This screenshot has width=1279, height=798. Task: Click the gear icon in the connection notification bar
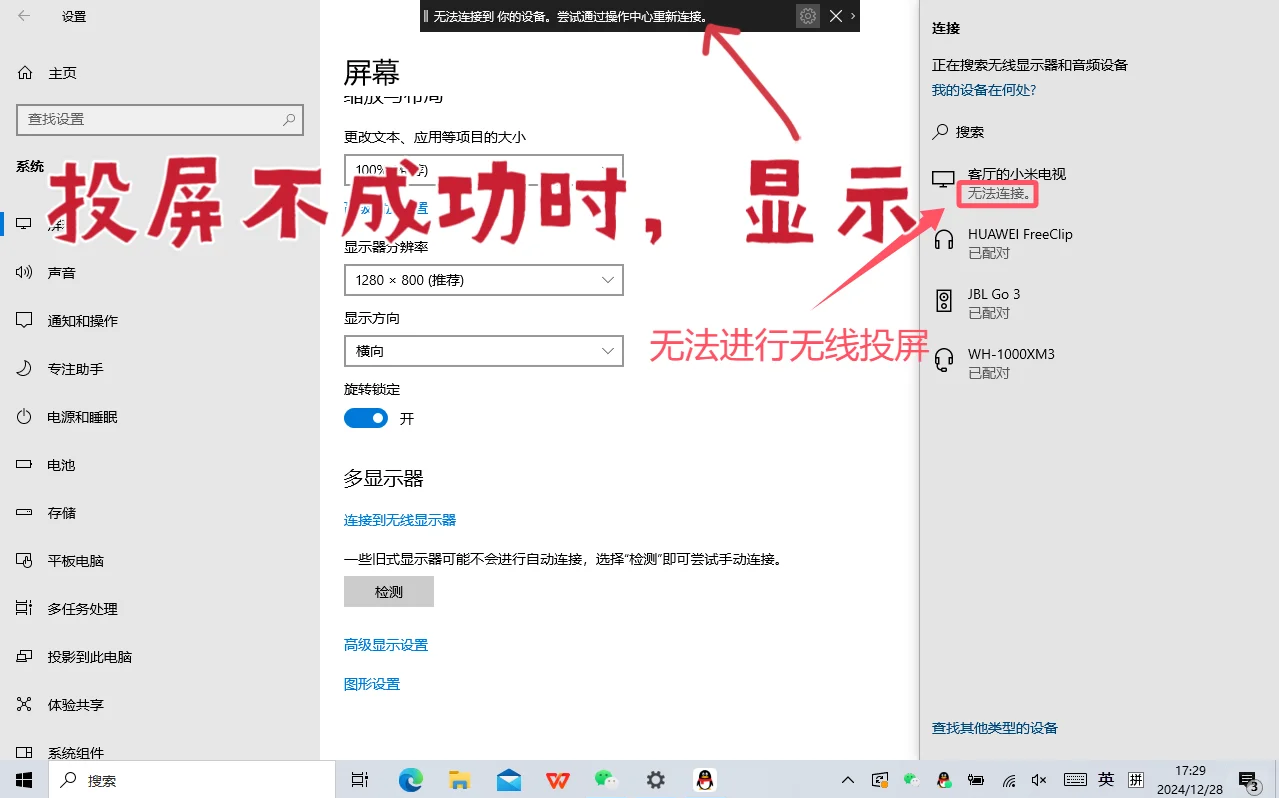point(808,16)
